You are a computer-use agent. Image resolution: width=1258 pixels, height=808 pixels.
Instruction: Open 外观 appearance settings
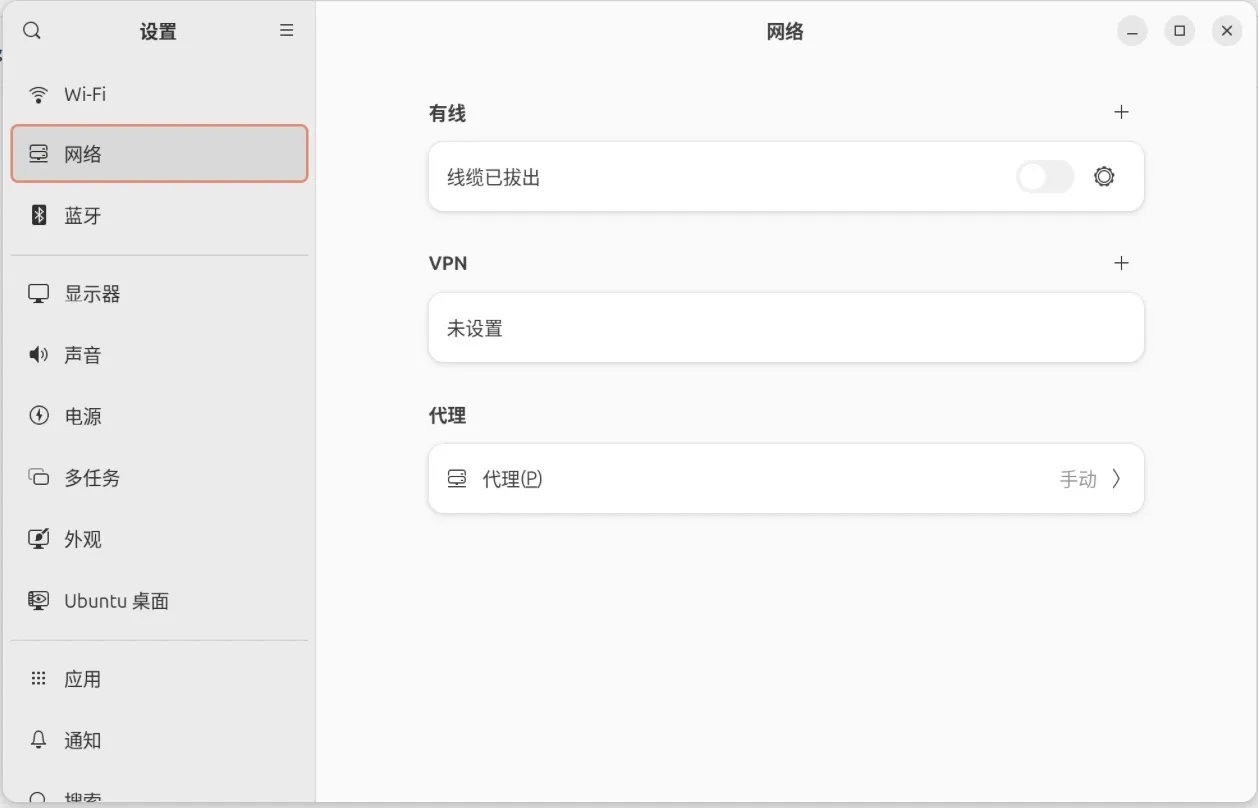tap(83, 539)
